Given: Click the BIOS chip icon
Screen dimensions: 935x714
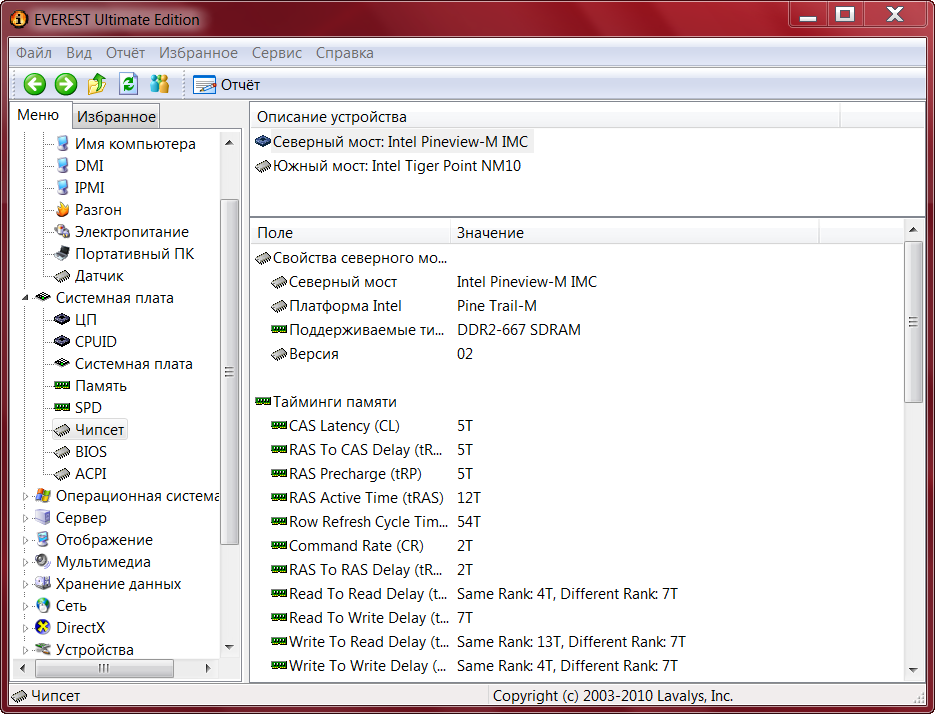Looking at the screenshot, I should (x=62, y=452).
